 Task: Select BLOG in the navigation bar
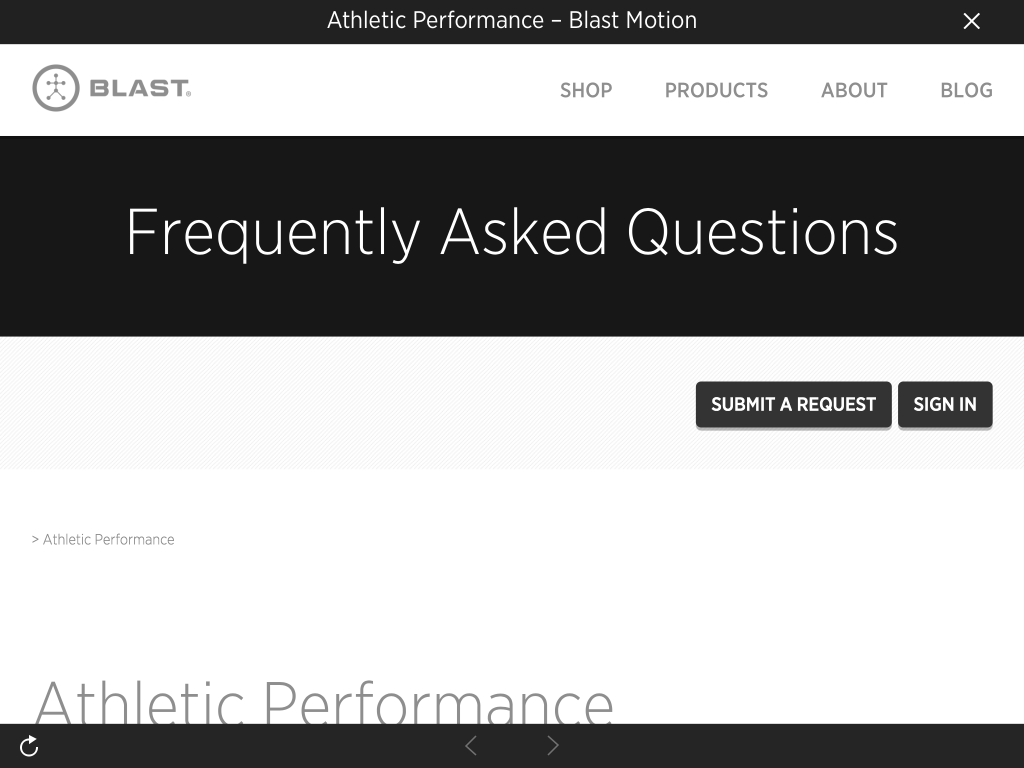pos(967,90)
